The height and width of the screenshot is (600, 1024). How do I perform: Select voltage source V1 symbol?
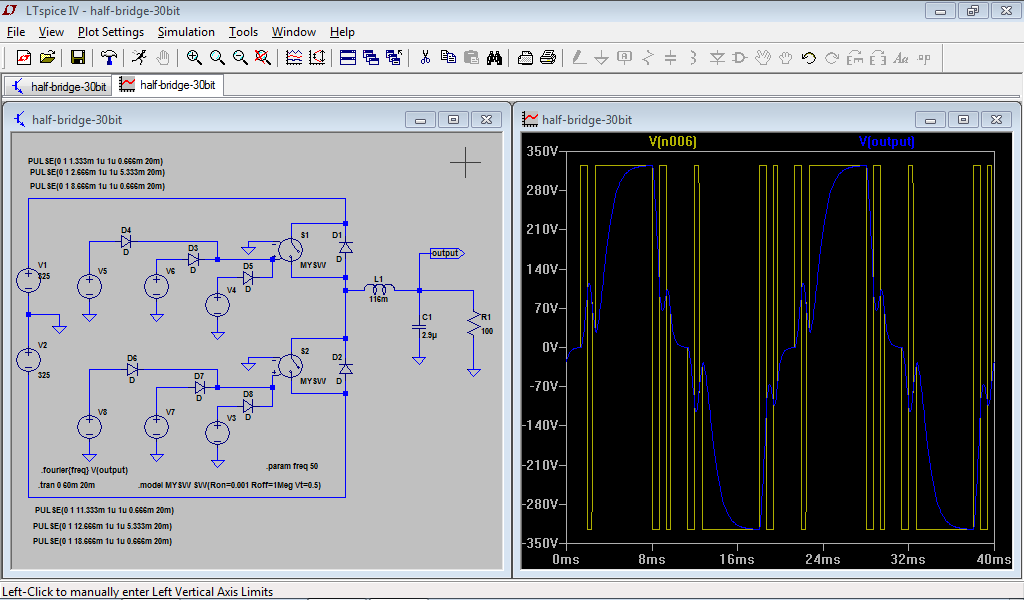[x=28, y=280]
